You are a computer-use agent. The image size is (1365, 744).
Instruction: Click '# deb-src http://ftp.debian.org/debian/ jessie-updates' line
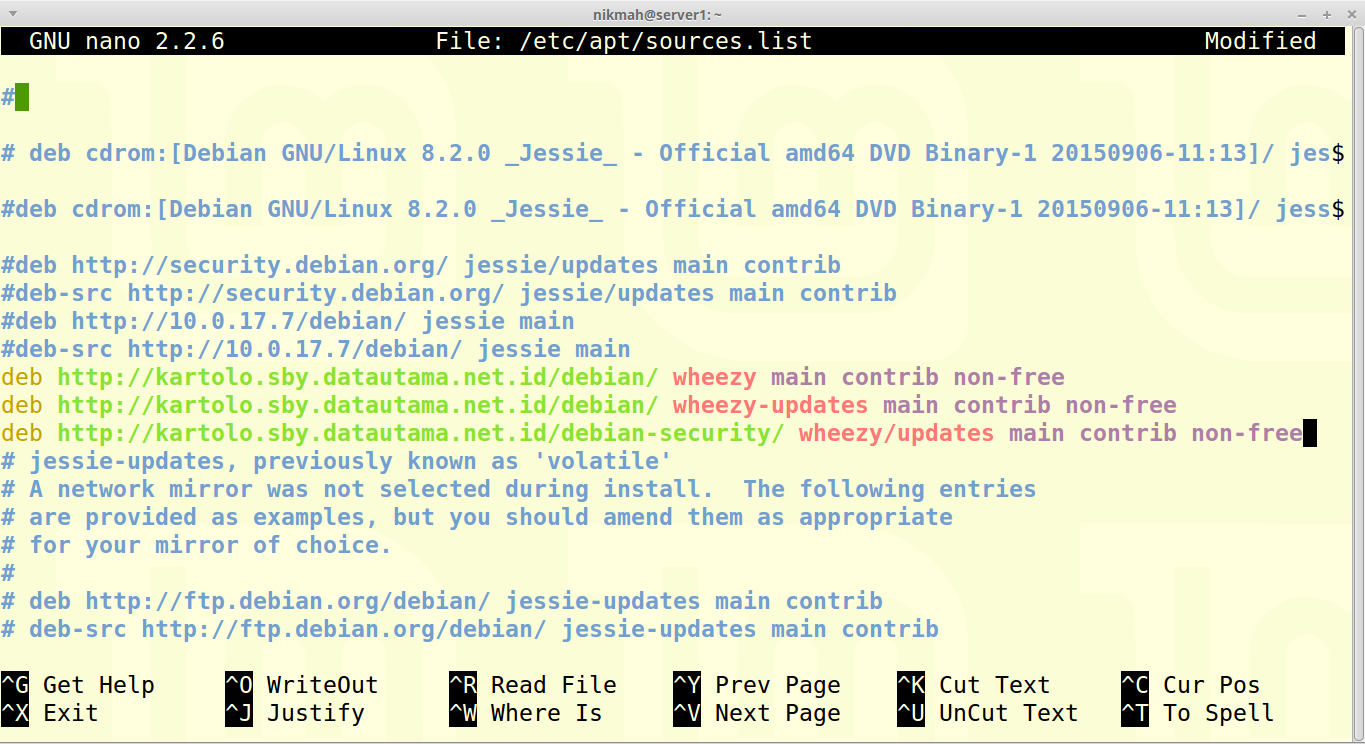click(x=470, y=629)
